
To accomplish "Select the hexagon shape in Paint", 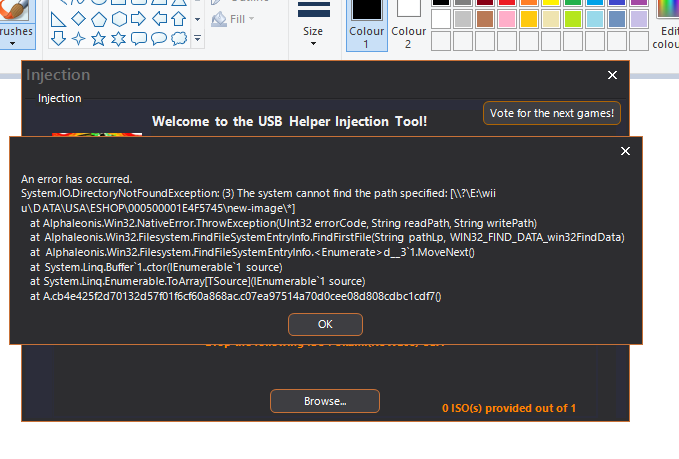I will [x=119, y=19].
